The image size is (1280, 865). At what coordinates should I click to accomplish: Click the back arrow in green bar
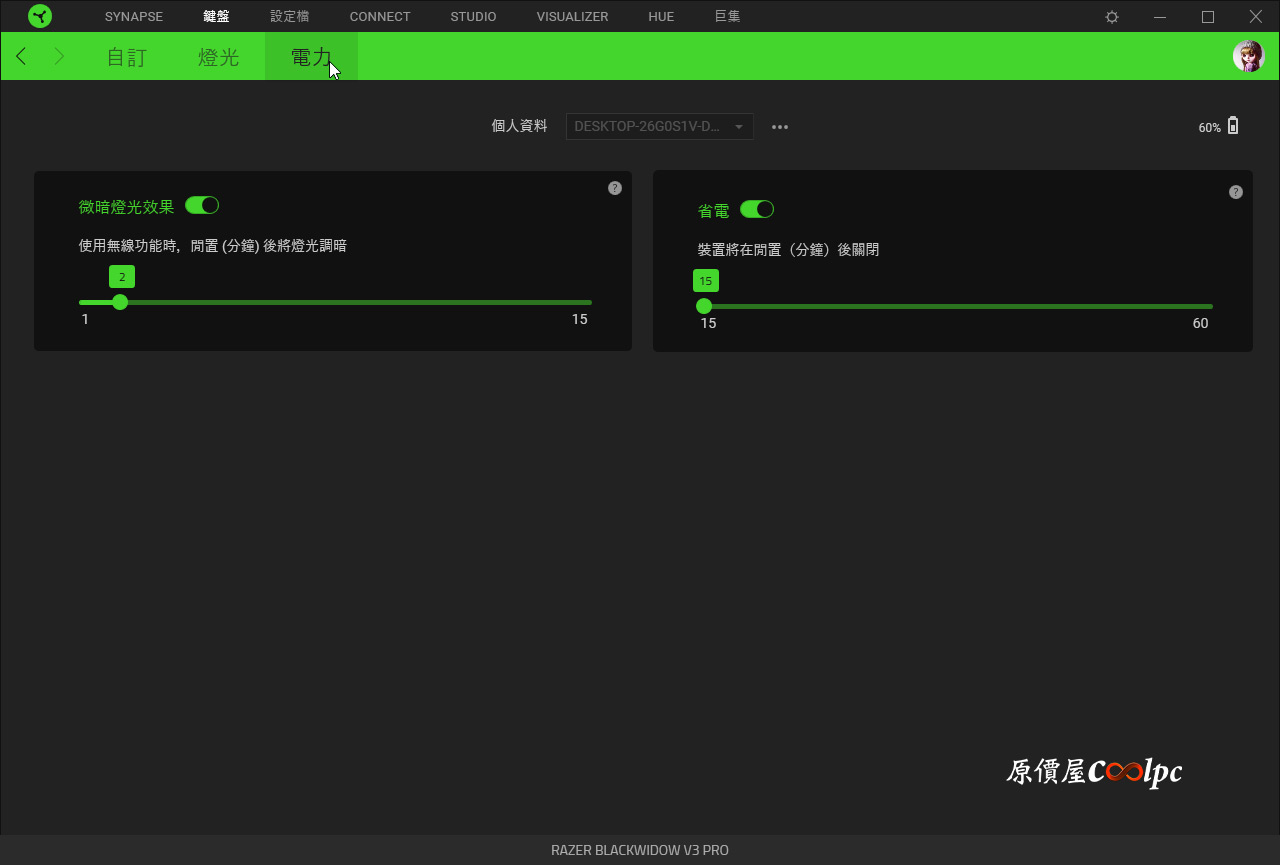[x=21, y=57]
